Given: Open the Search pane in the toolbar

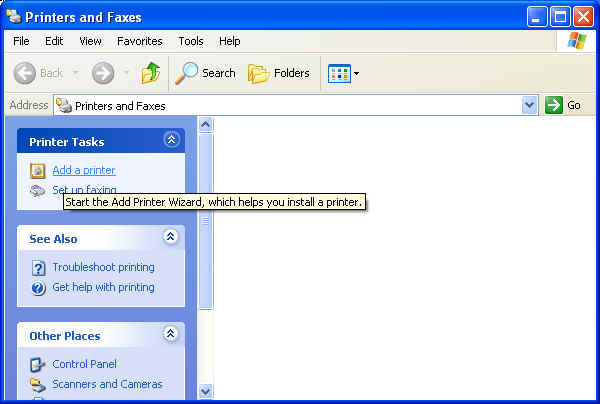Looking at the screenshot, I should [205, 73].
